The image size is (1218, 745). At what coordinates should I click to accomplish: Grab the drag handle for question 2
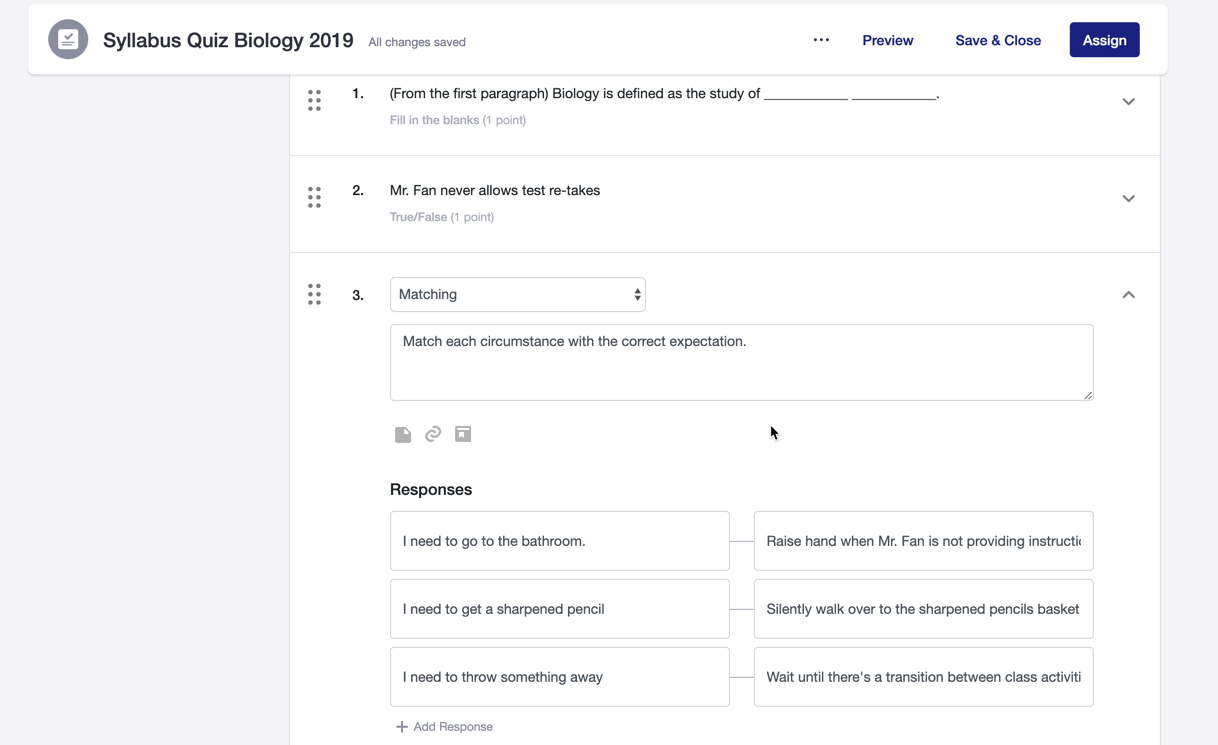314,197
